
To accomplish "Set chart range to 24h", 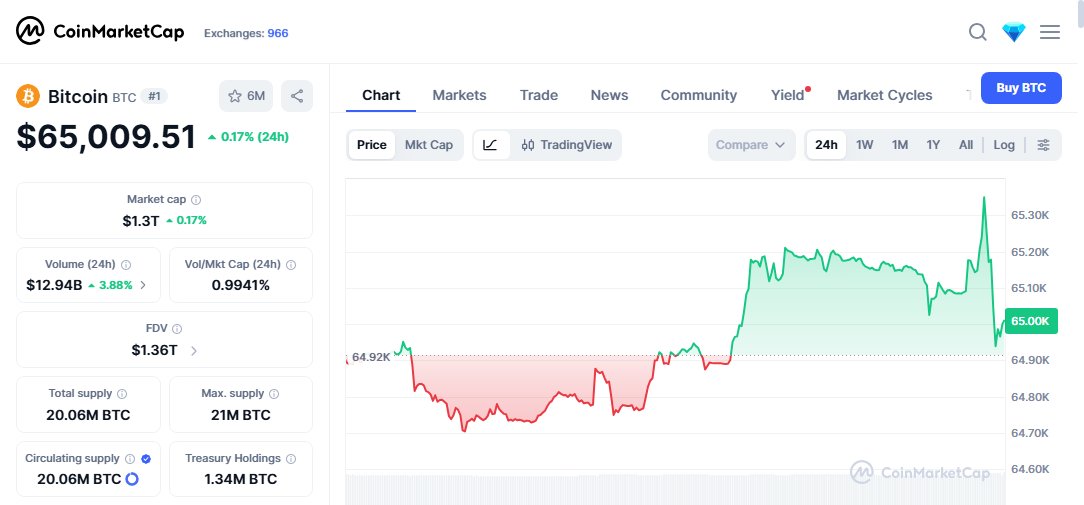I will pyautogui.click(x=826, y=145).
